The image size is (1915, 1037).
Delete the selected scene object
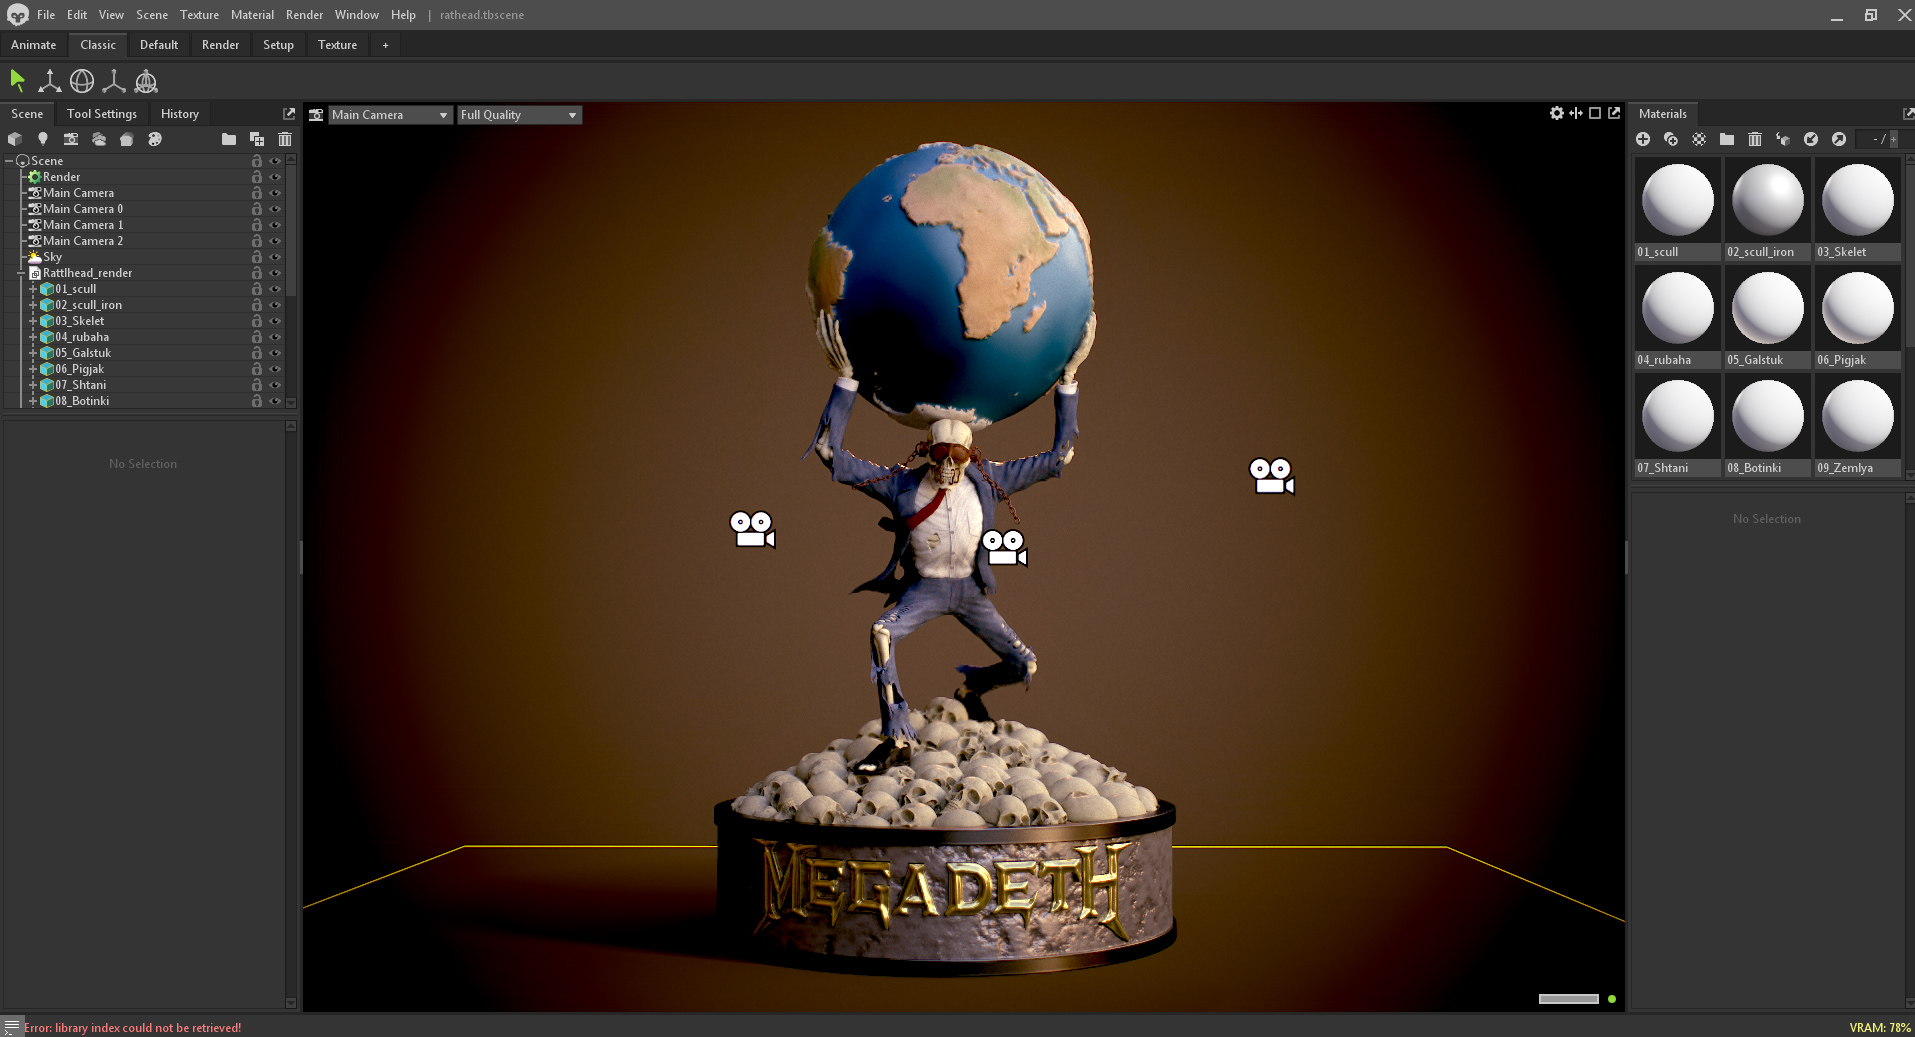tap(285, 139)
